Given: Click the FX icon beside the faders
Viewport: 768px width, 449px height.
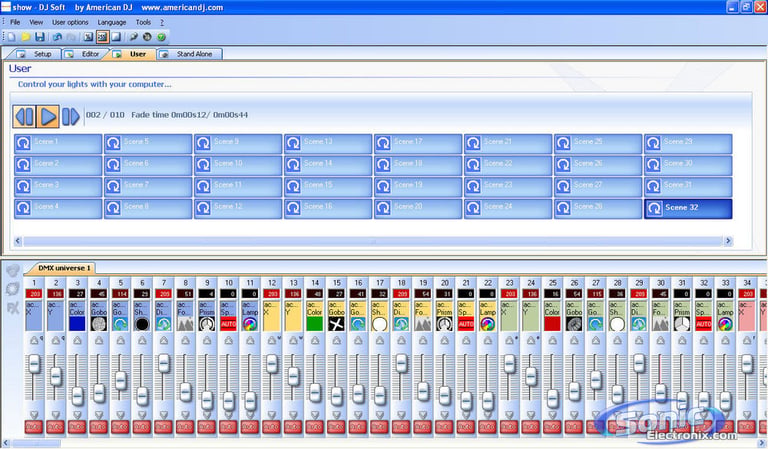Looking at the screenshot, I should coord(13,308).
